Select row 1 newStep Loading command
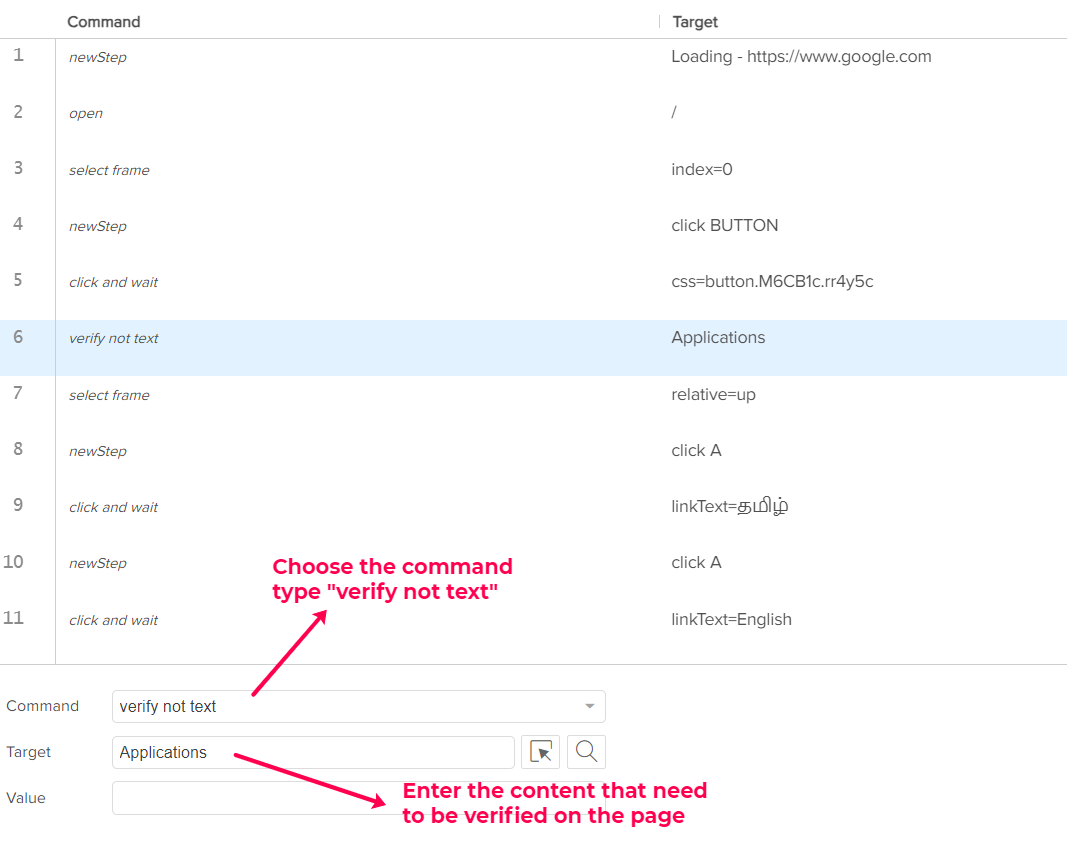This screenshot has height=857, width=1067. (98, 57)
